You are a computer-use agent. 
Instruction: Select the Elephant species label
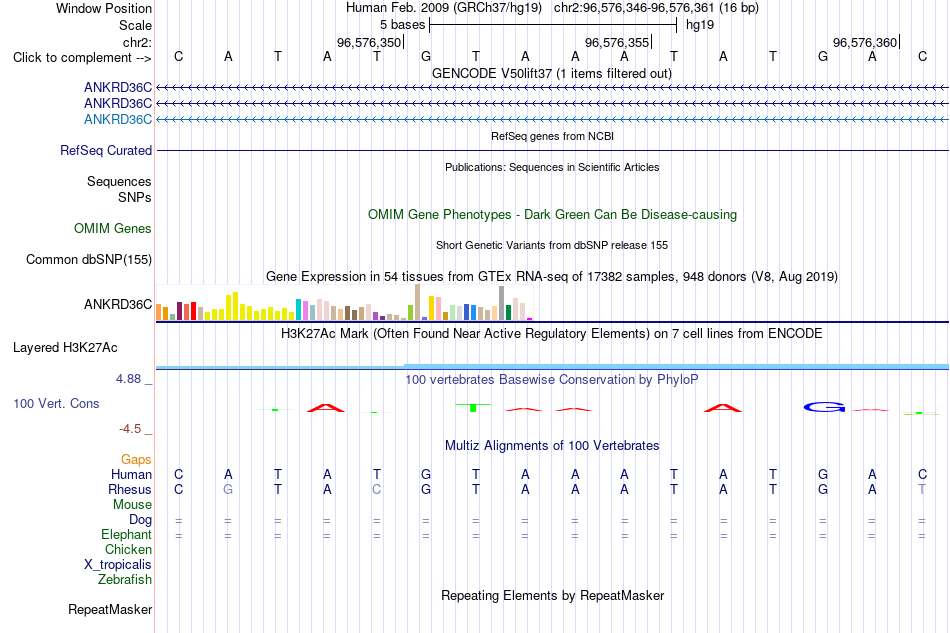click(126, 534)
